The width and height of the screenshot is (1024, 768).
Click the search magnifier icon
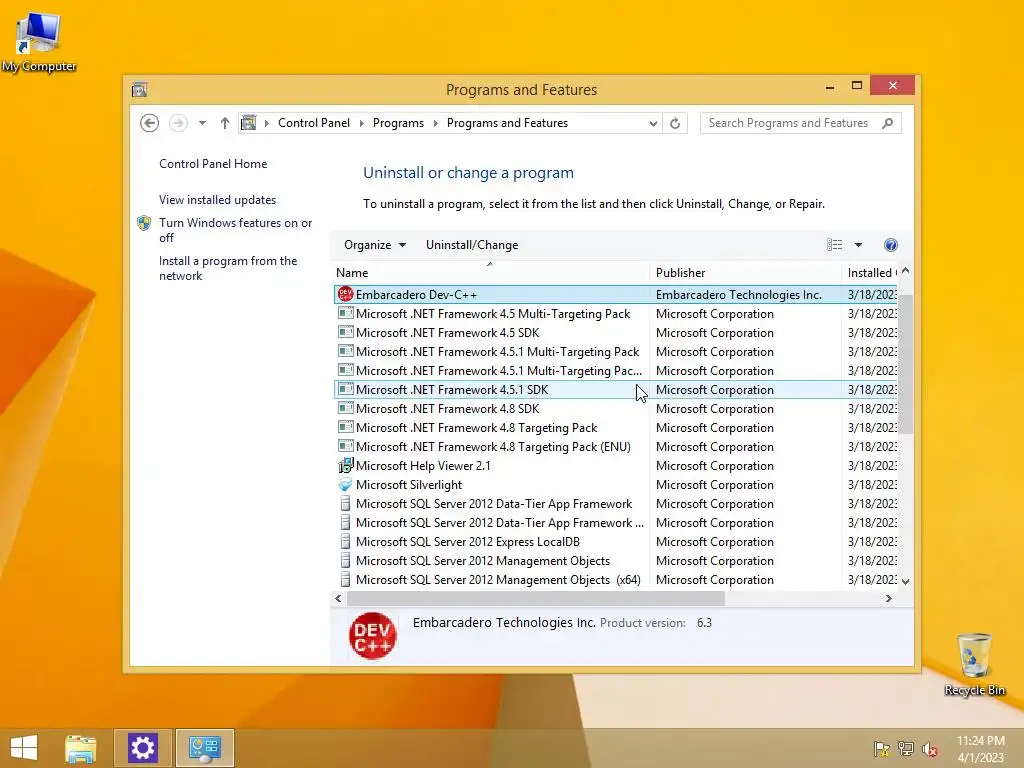click(x=887, y=123)
